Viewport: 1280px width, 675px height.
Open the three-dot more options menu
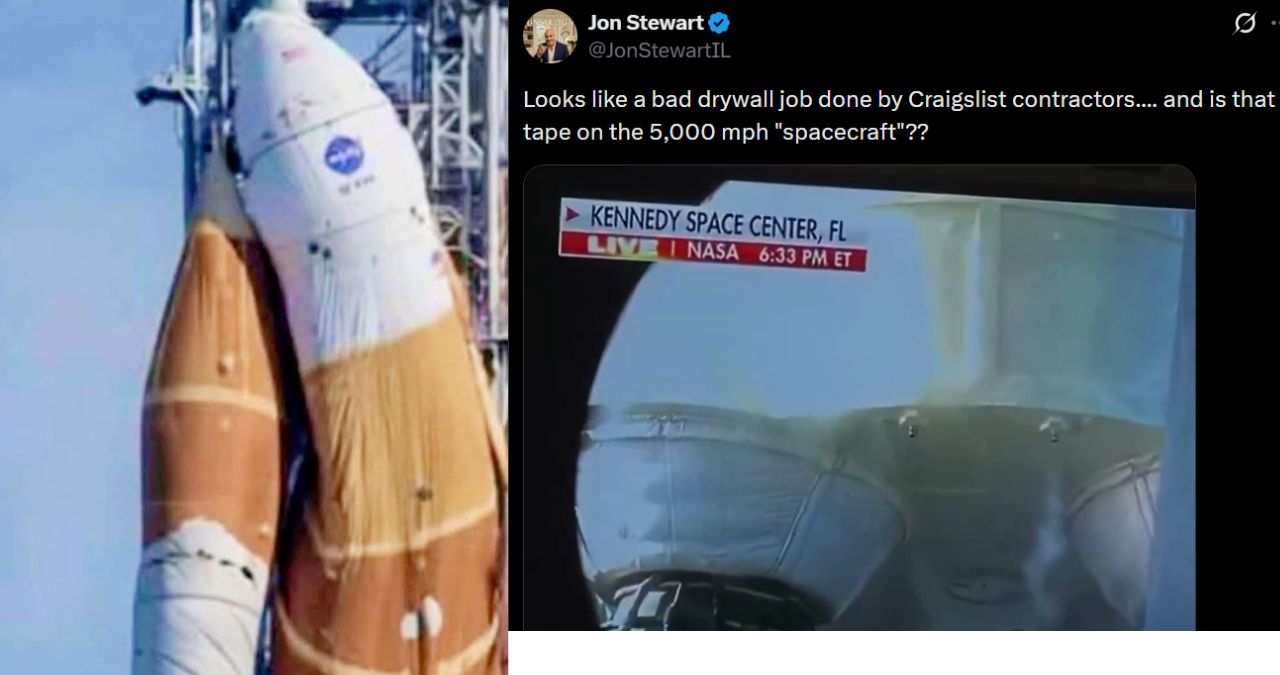[1276, 23]
